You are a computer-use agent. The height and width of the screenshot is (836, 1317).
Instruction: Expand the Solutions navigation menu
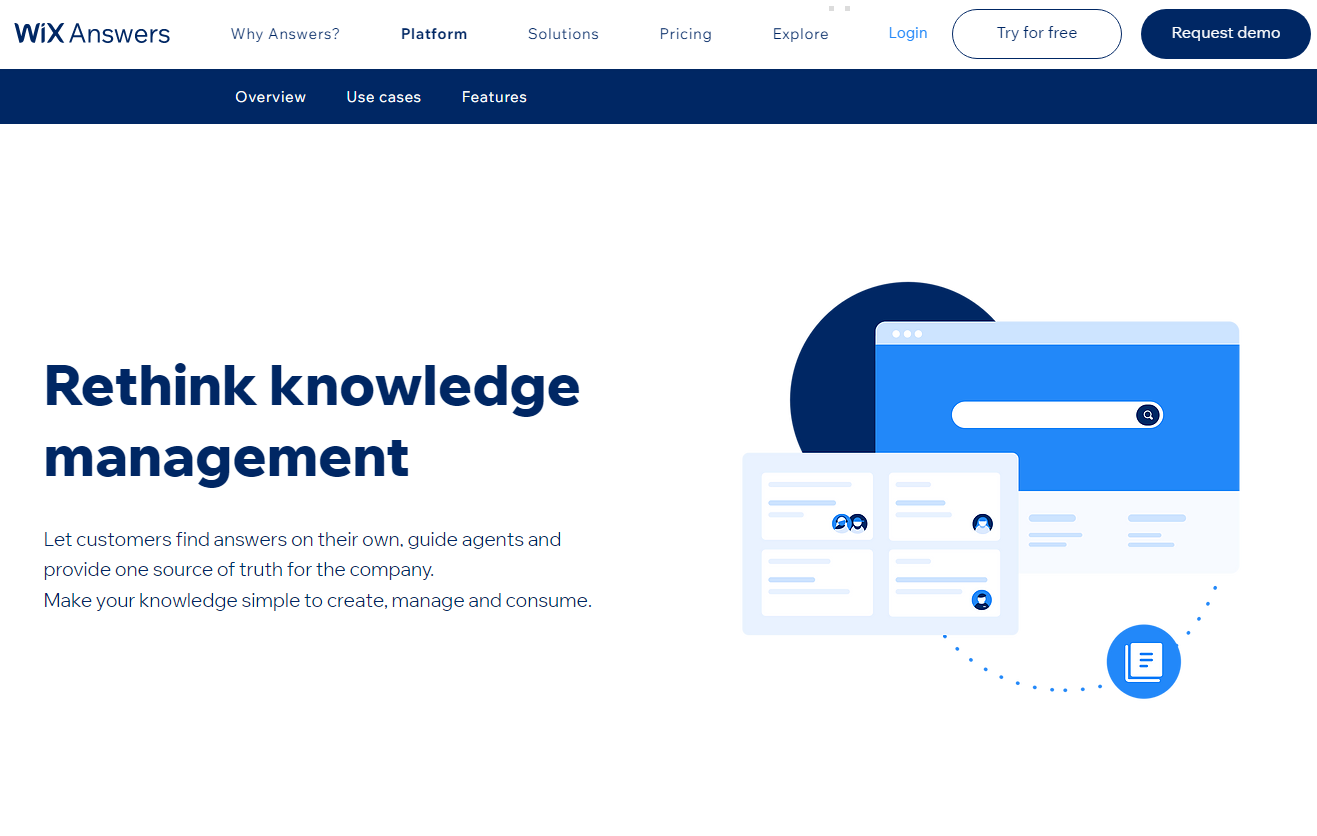click(x=563, y=34)
